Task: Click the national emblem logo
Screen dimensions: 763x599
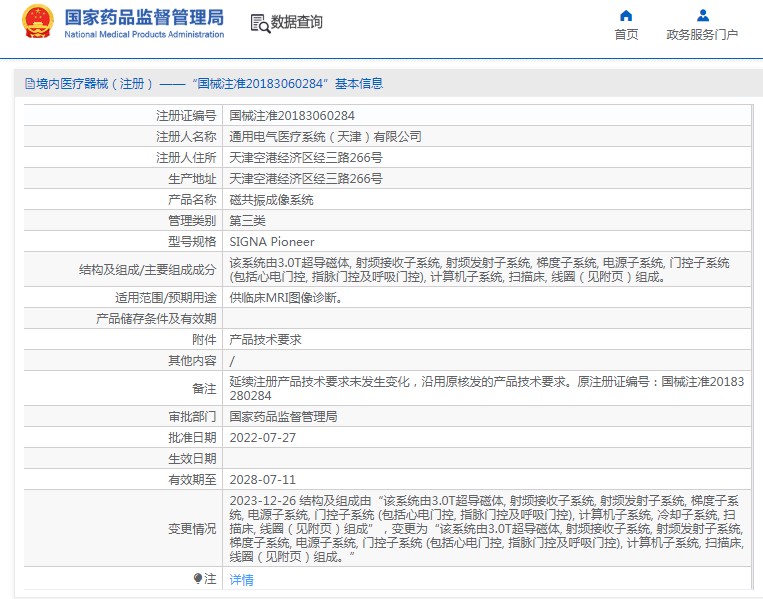Action: click(x=38, y=22)
